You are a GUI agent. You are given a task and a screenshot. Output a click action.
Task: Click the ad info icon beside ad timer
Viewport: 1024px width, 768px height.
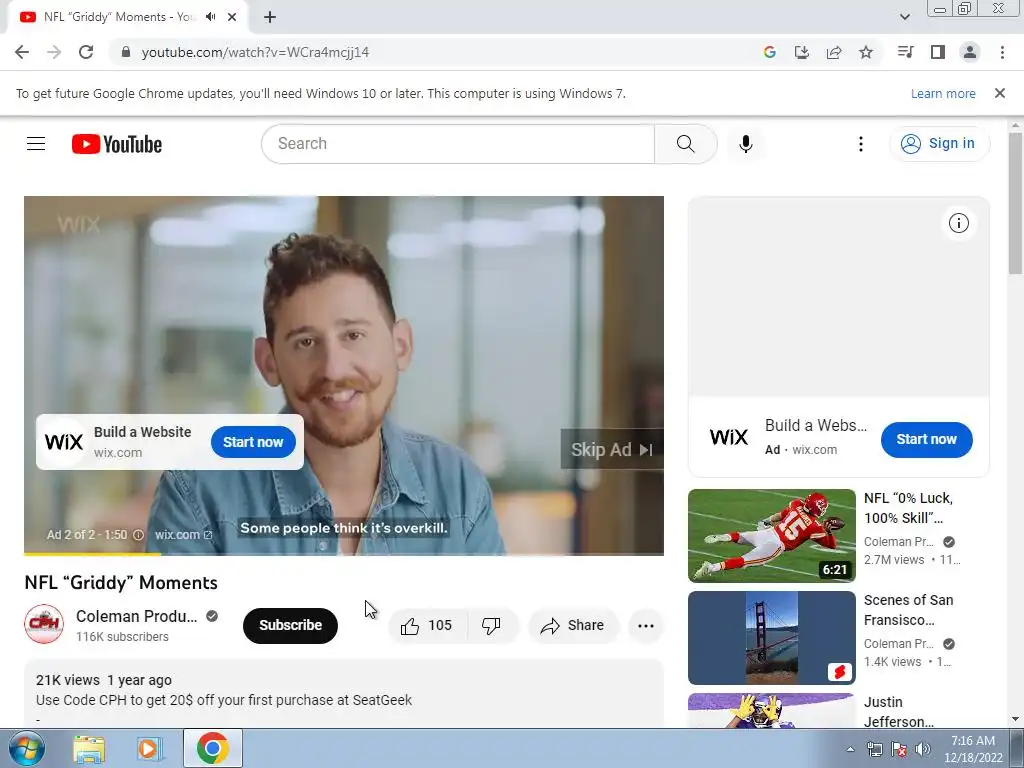tap(138, 535)
